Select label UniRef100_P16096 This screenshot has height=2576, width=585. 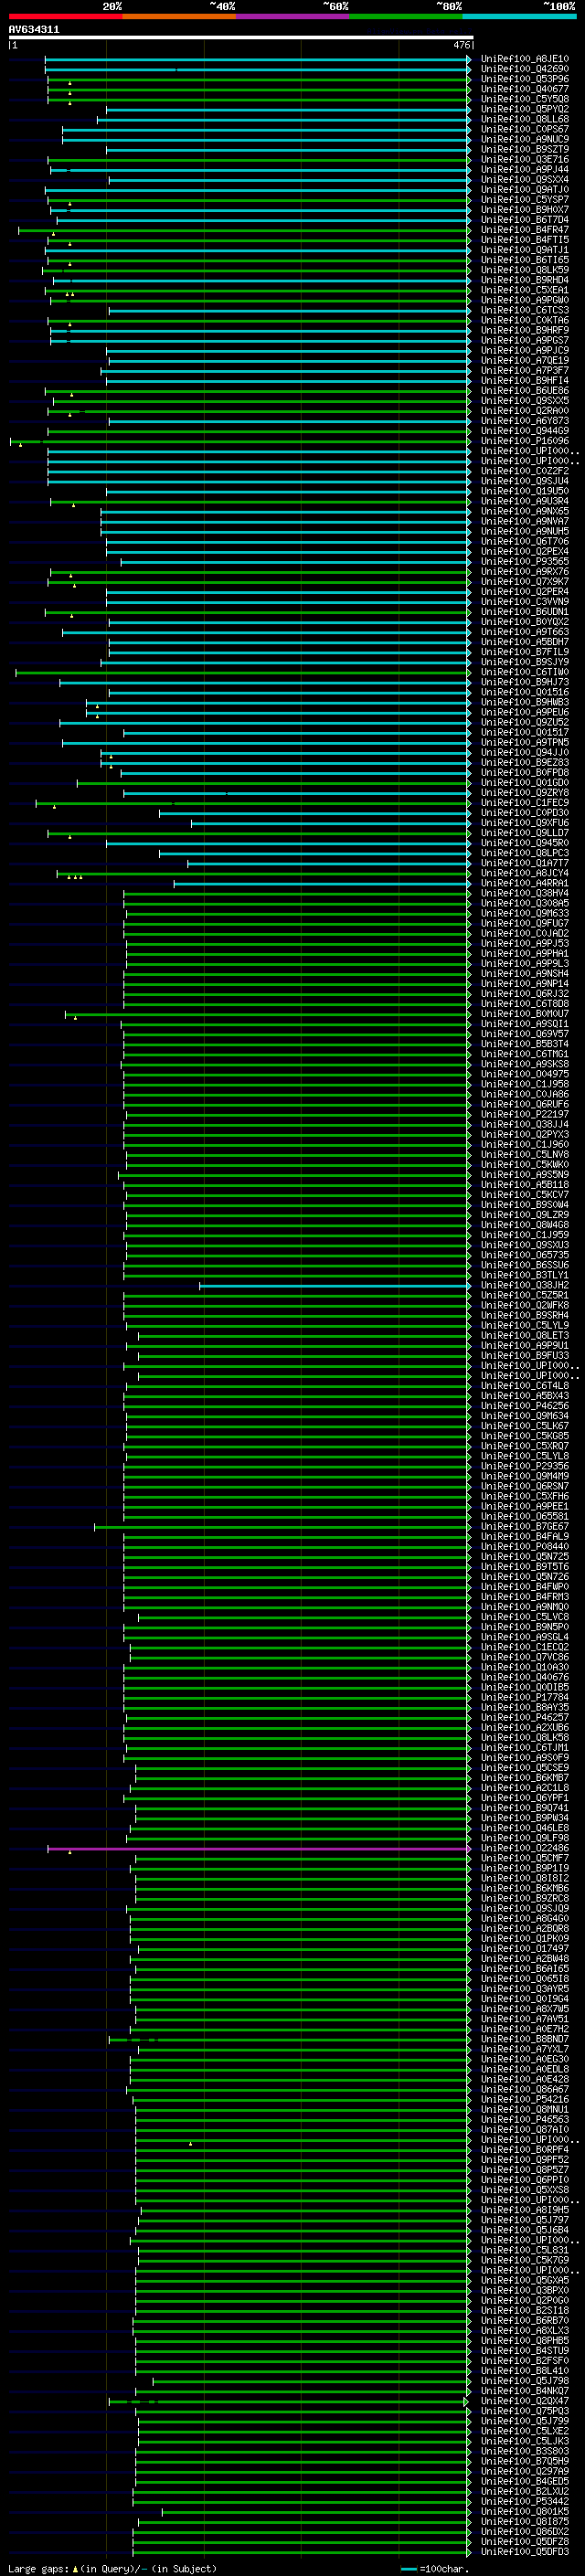pyautogui.click(x=525, y=441)
